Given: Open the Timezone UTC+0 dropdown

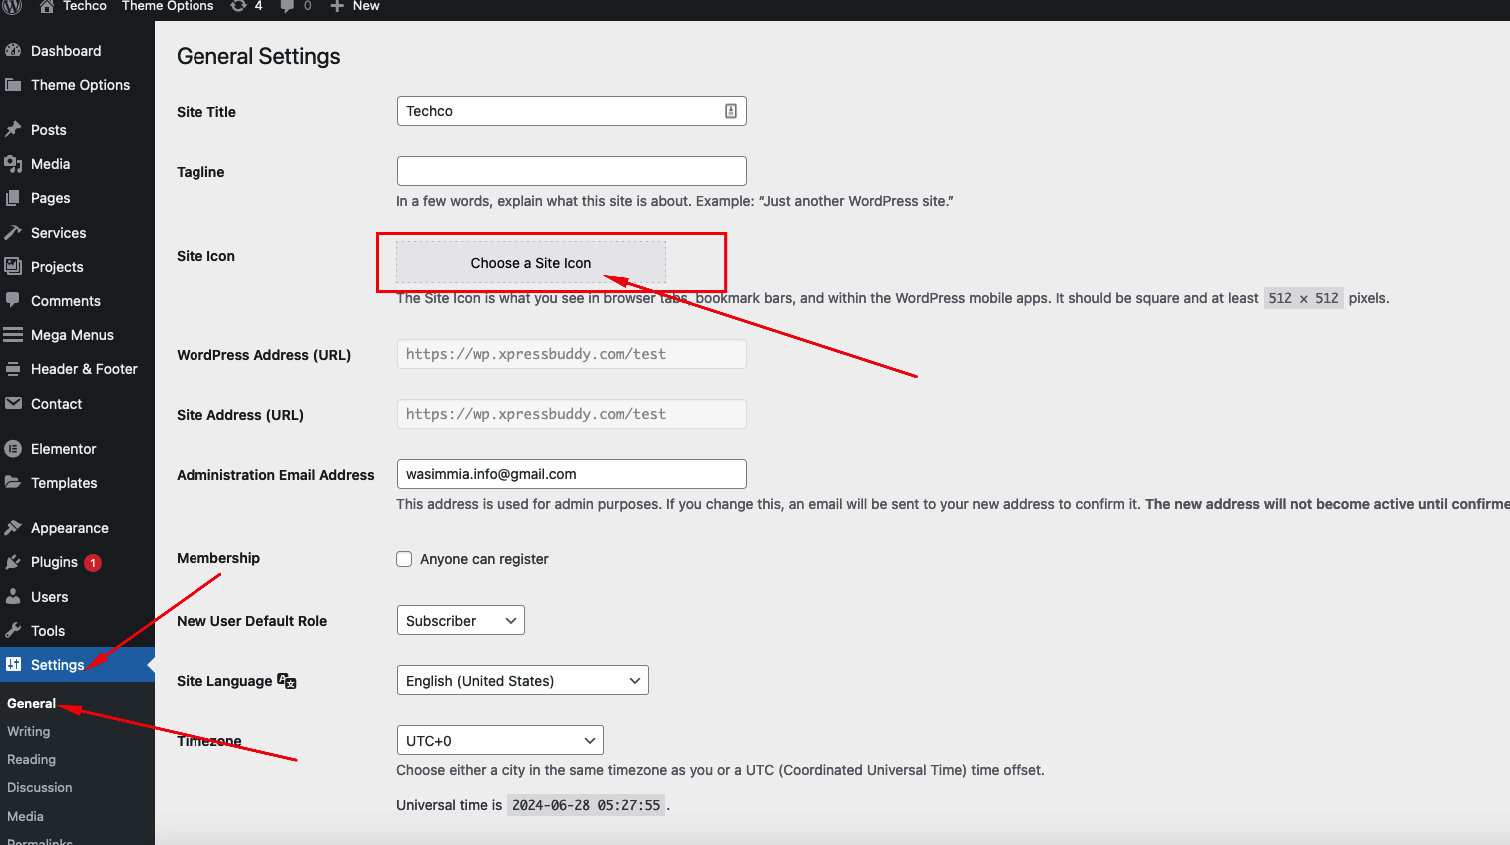Looking at the screenshot, I should [499, 741].
